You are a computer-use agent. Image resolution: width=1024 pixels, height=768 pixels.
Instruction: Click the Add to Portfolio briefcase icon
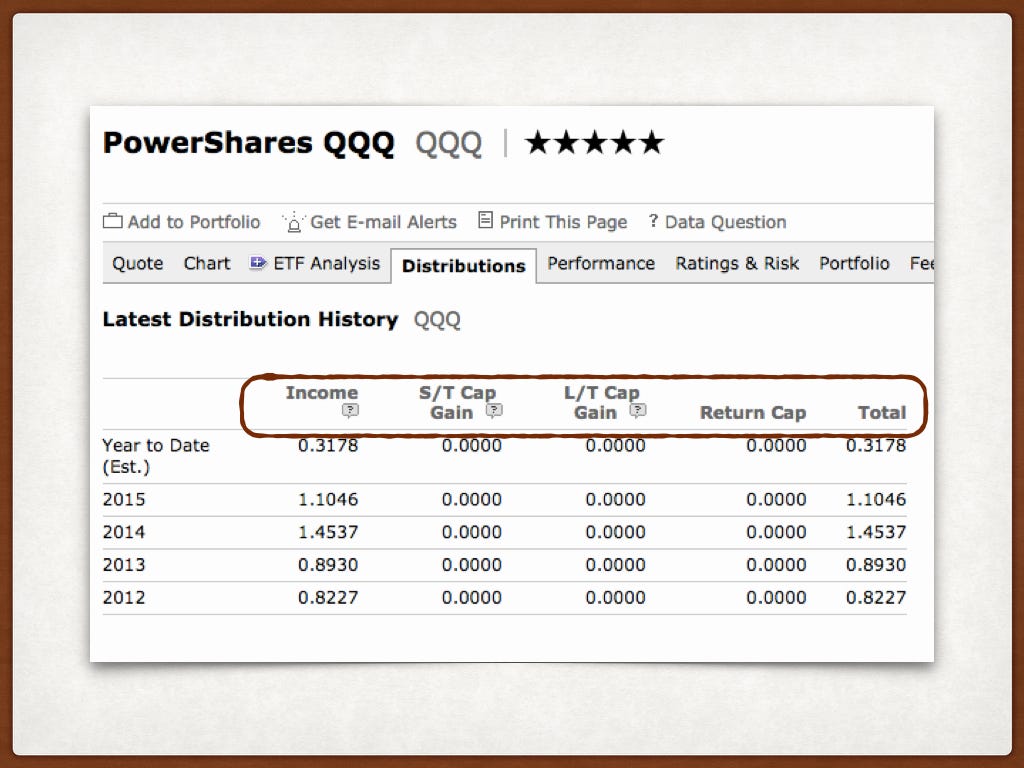112,221
